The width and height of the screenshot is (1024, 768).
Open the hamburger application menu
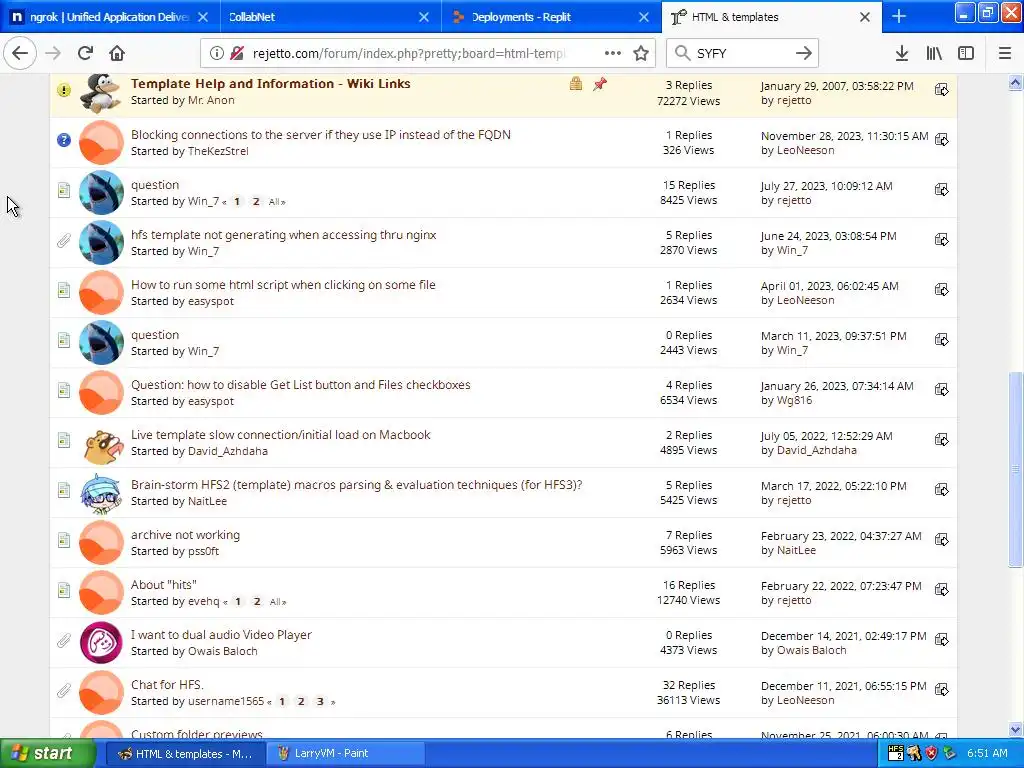coord(1004,54)
